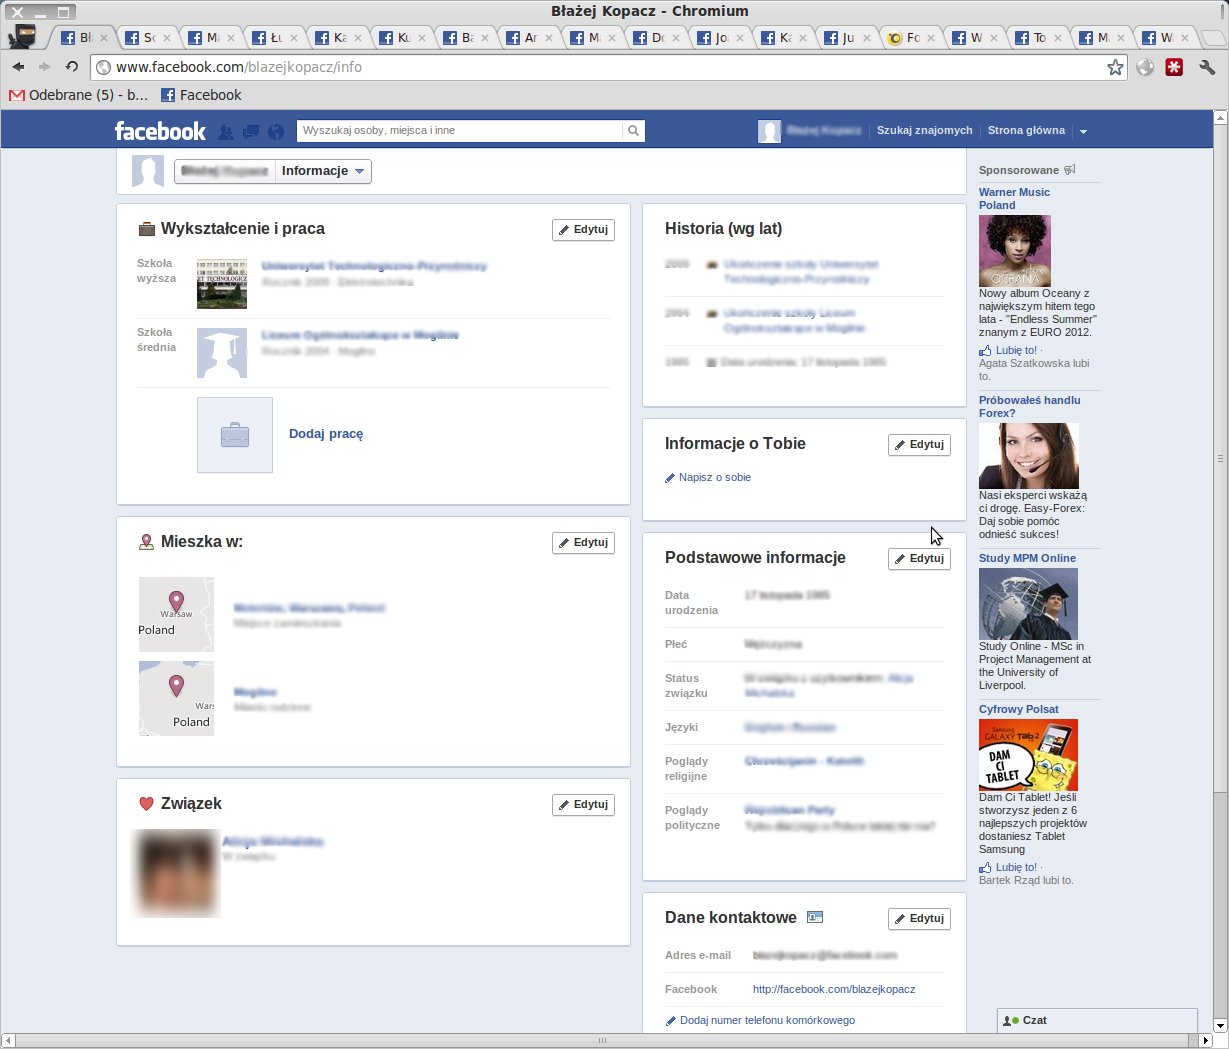1229x1049 pixels.
Task: Click the Oceany album ad image
Action: [1015, 251]
